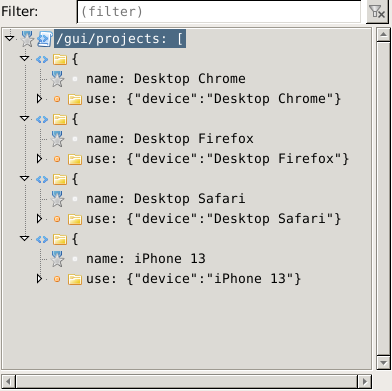Click orange dot icon on Desktop Safari use row
The width and height of the screenshot is (392, 391).
pyautogui.click(x=57, y=219)
